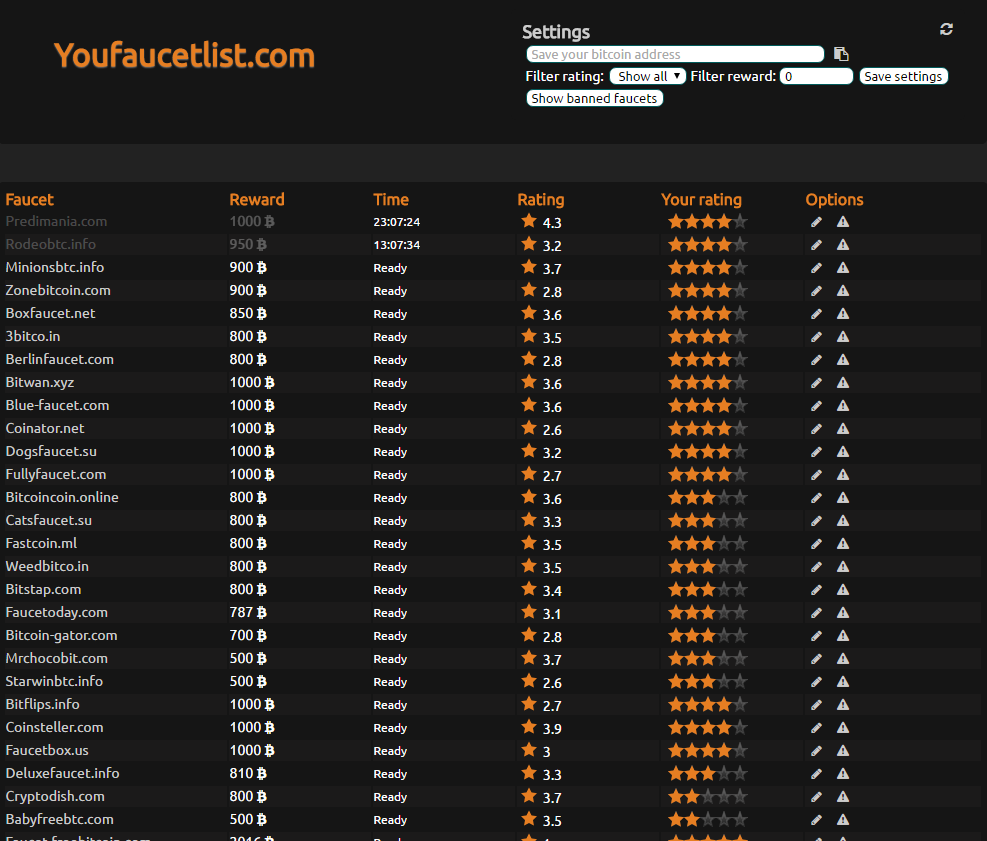This screenshot has height=841, width=987.
Task: Open the Predimania.com faucet link
Action: coord(56,221)
